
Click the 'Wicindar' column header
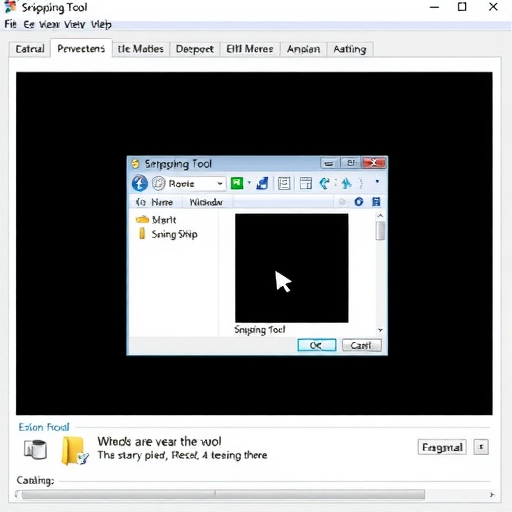pyautogui.click(x=206, y=202)
